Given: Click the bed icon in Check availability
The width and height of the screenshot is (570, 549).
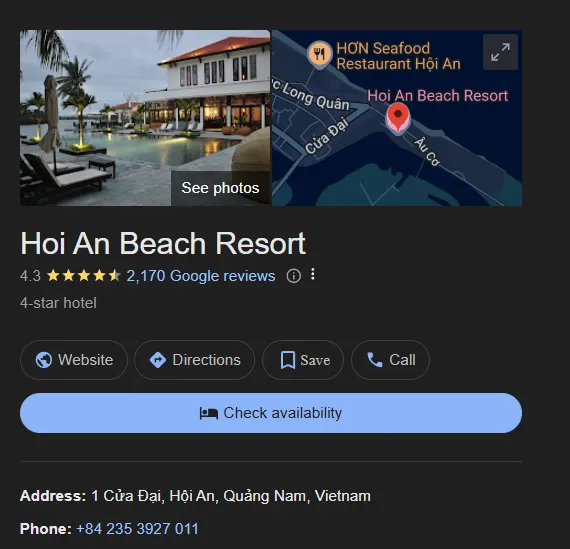Looking at the screenshot, I should (209, 413).
